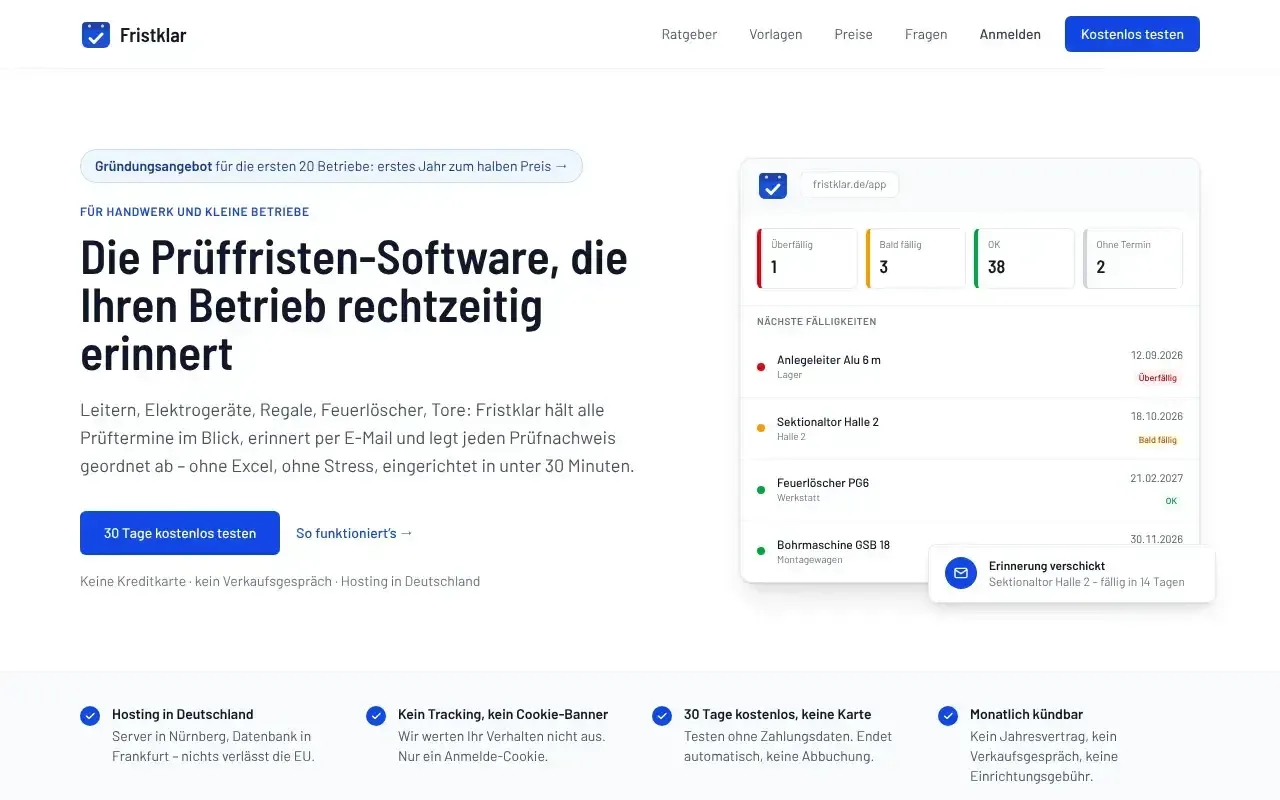Select the OK stat card showing 38

point(1025,259)
